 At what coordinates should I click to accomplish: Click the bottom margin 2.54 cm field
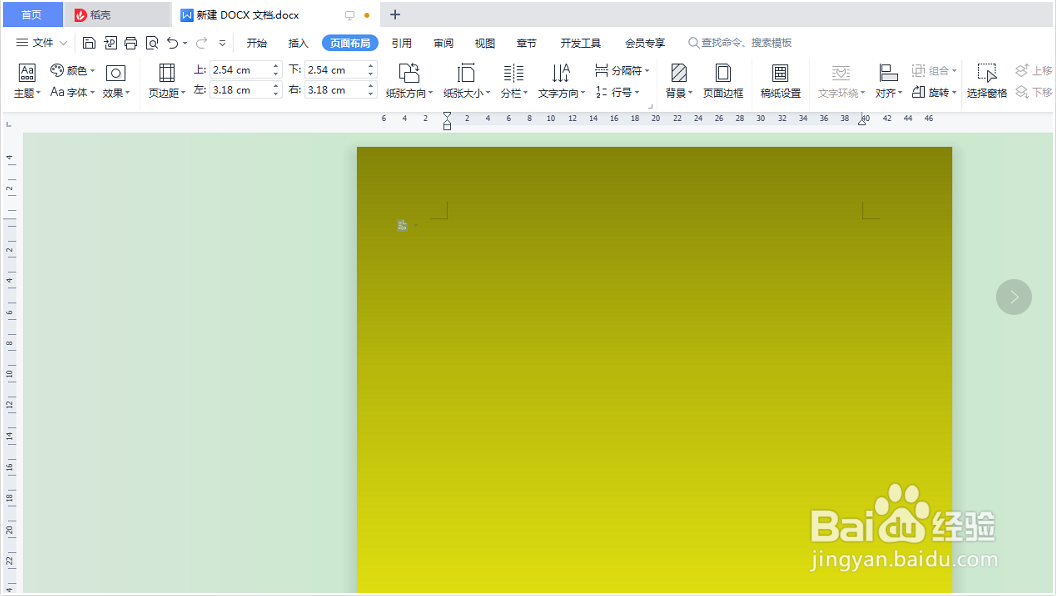click(x=335, y=69)
